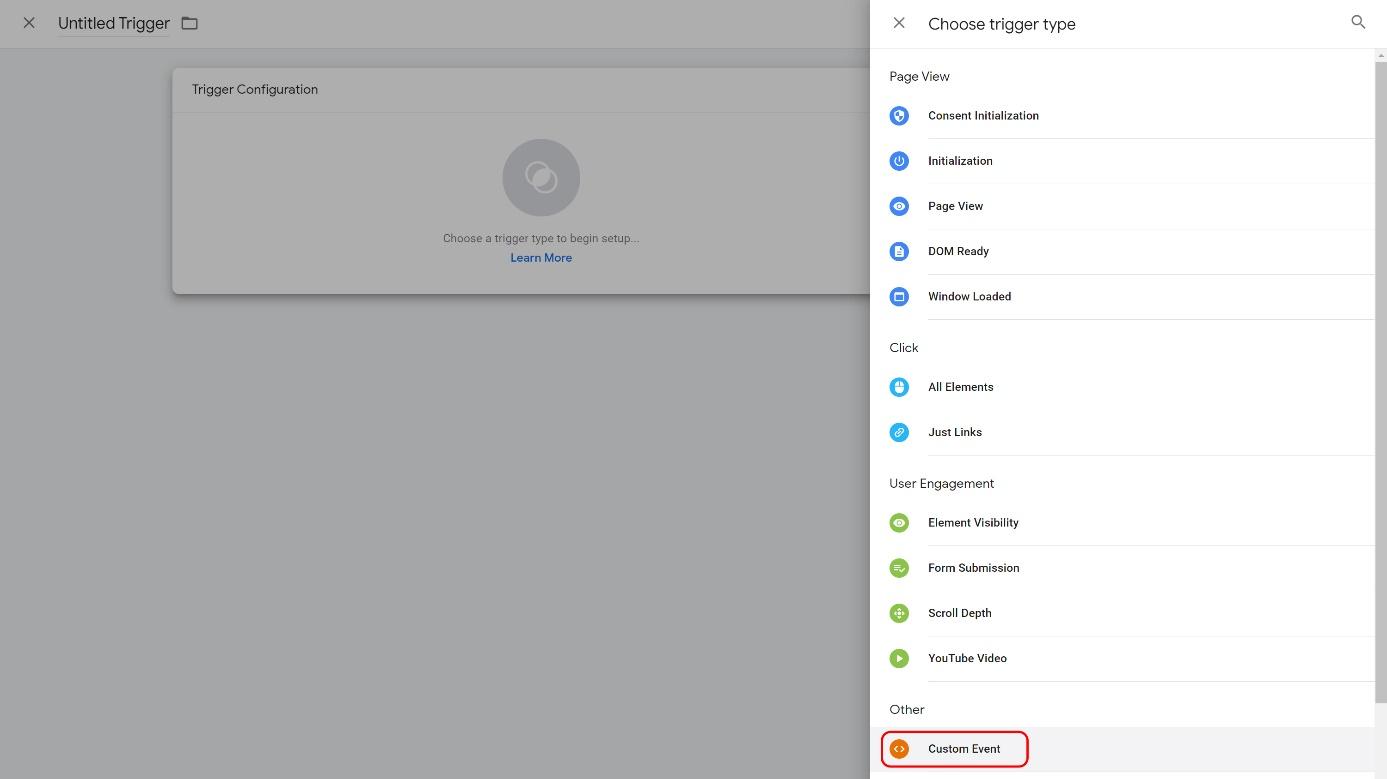Select the Custom Event trigger
The width and height of the screenshot is (1387, 779).
click(963, 749)
